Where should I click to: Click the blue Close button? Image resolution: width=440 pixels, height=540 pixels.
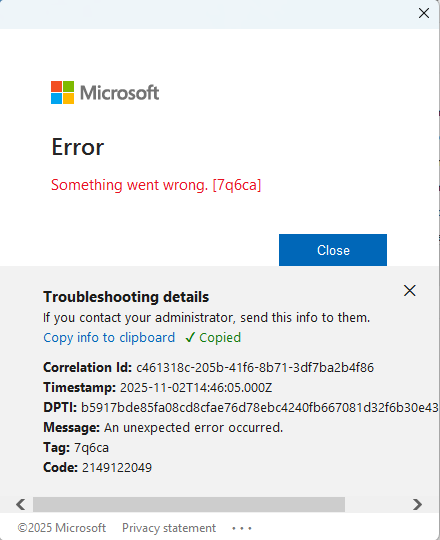pyautogui.click(x=333, y=250)
